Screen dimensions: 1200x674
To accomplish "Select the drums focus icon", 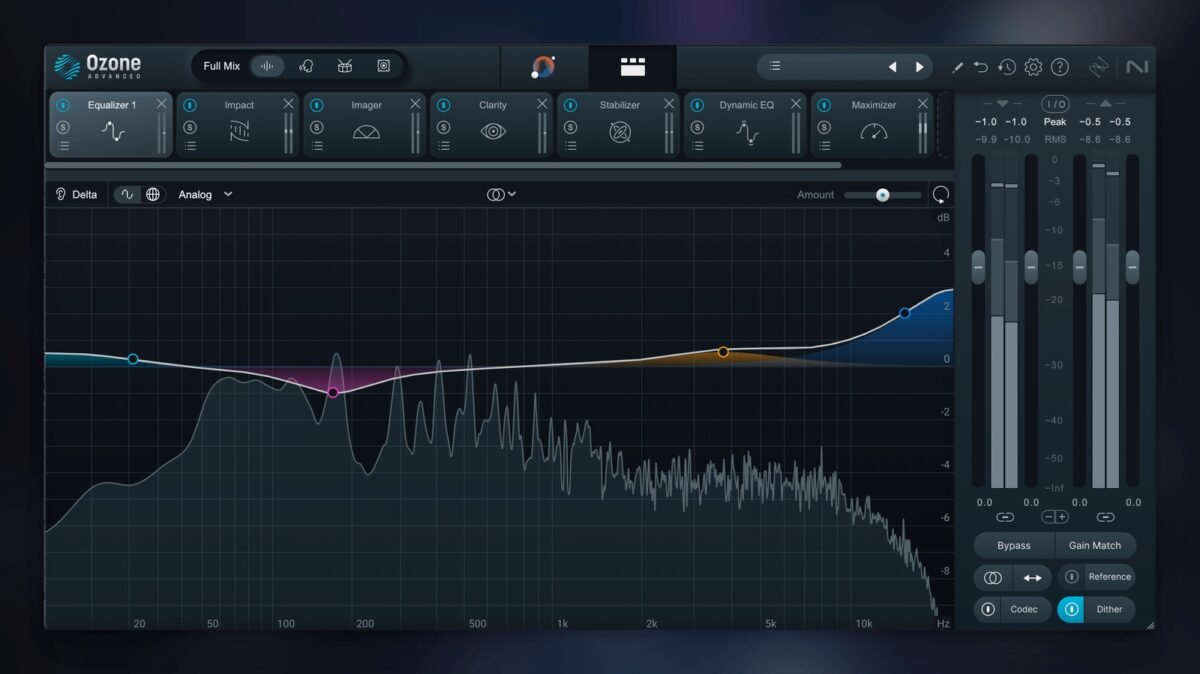I will [x=345, y=66].
